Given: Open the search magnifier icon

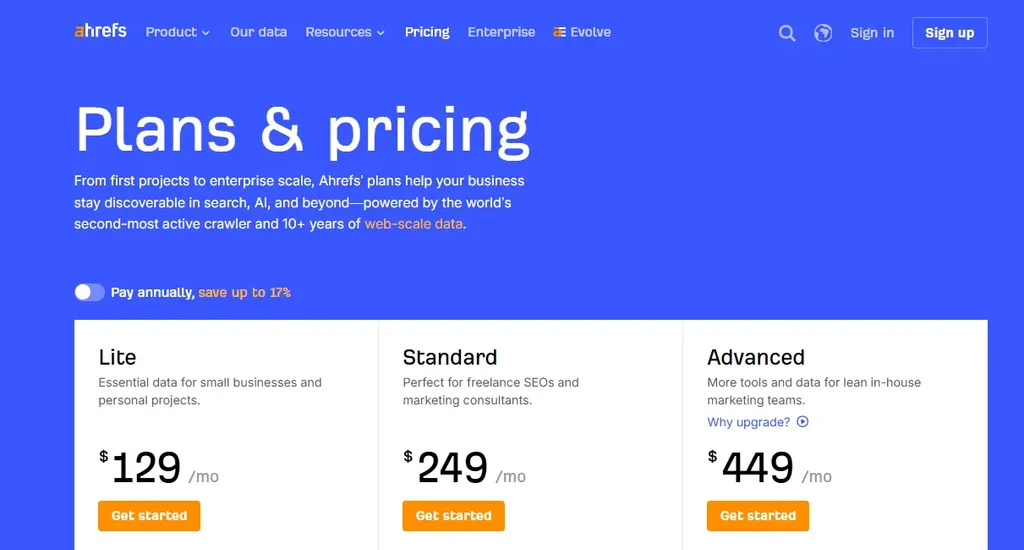Looking at the screenshot, I should coord(787,33).
